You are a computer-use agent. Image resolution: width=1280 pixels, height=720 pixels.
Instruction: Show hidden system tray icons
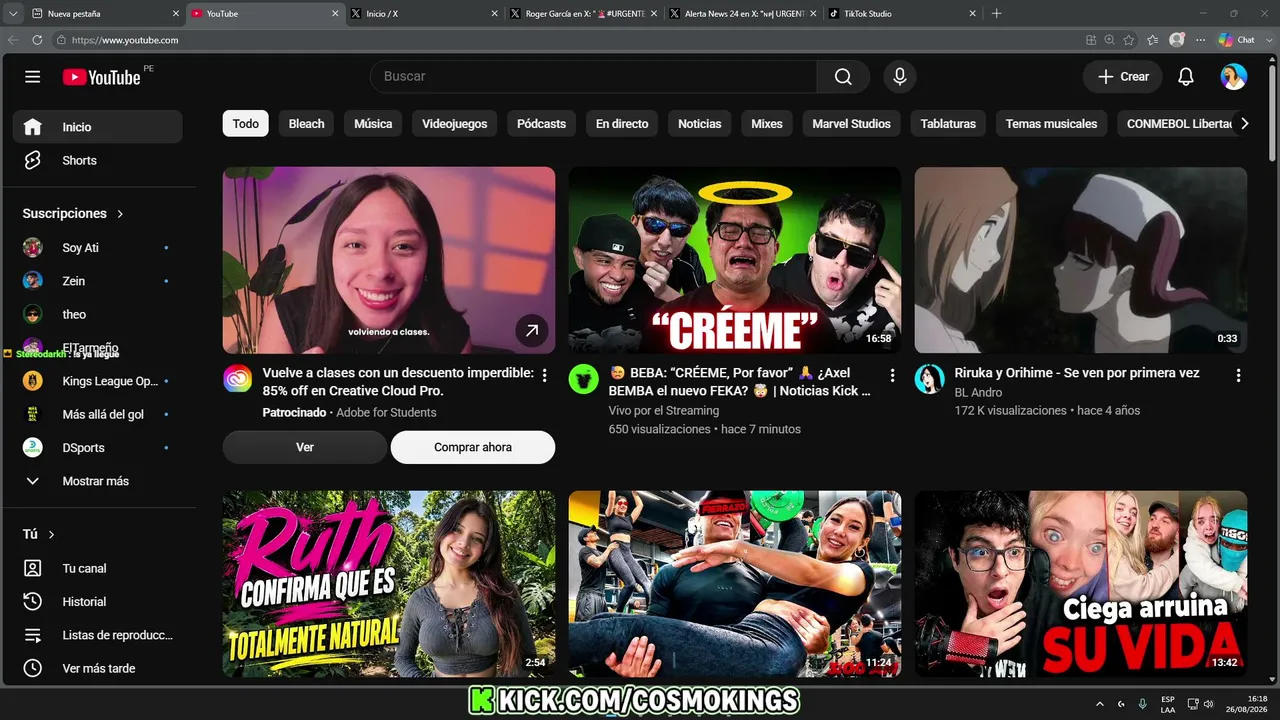click(1101, 704)
